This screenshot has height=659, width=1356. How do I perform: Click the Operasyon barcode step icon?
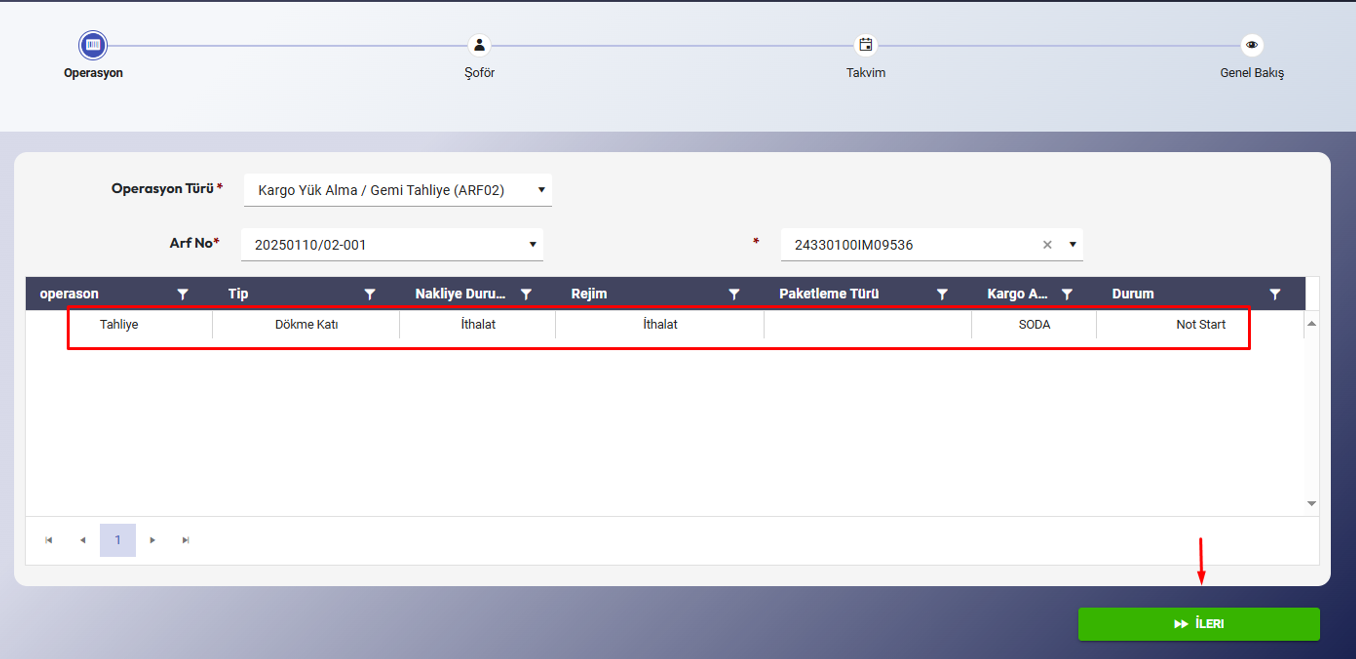click(93, 45)
